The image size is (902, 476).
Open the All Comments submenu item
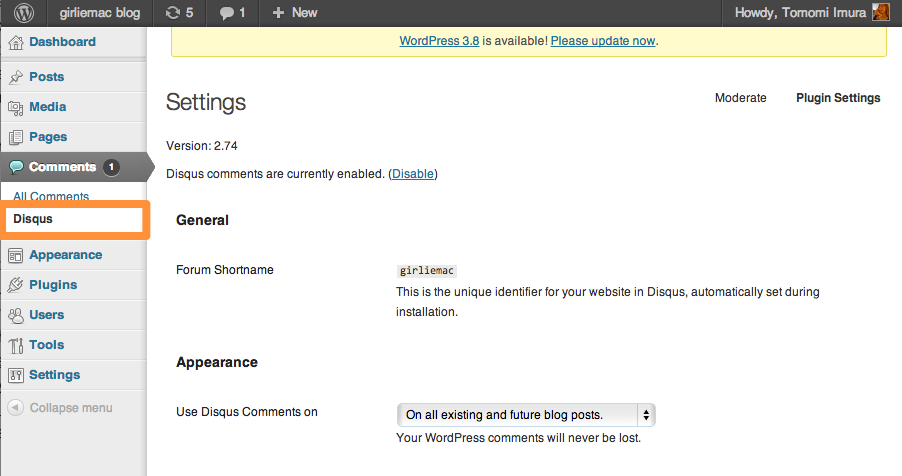click(51, 196)
